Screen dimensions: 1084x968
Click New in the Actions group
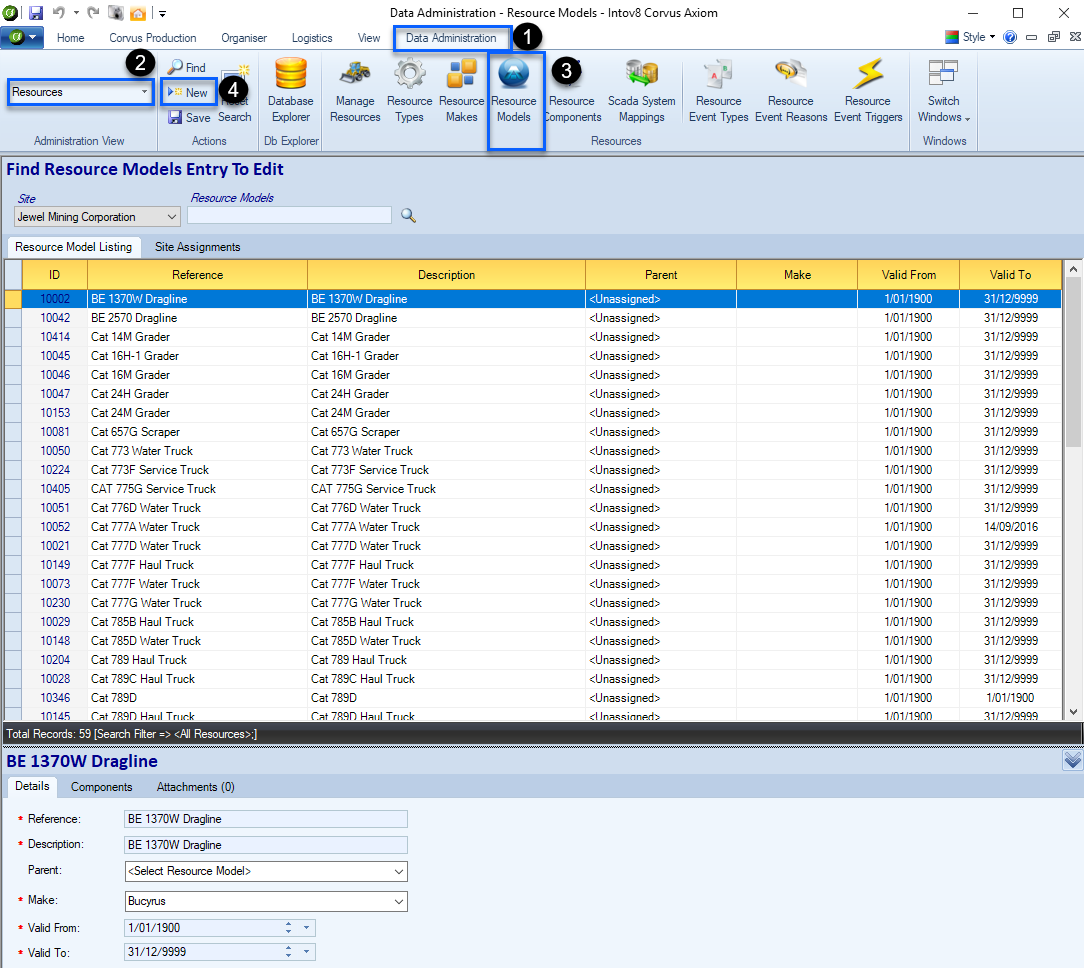[188, 93]
